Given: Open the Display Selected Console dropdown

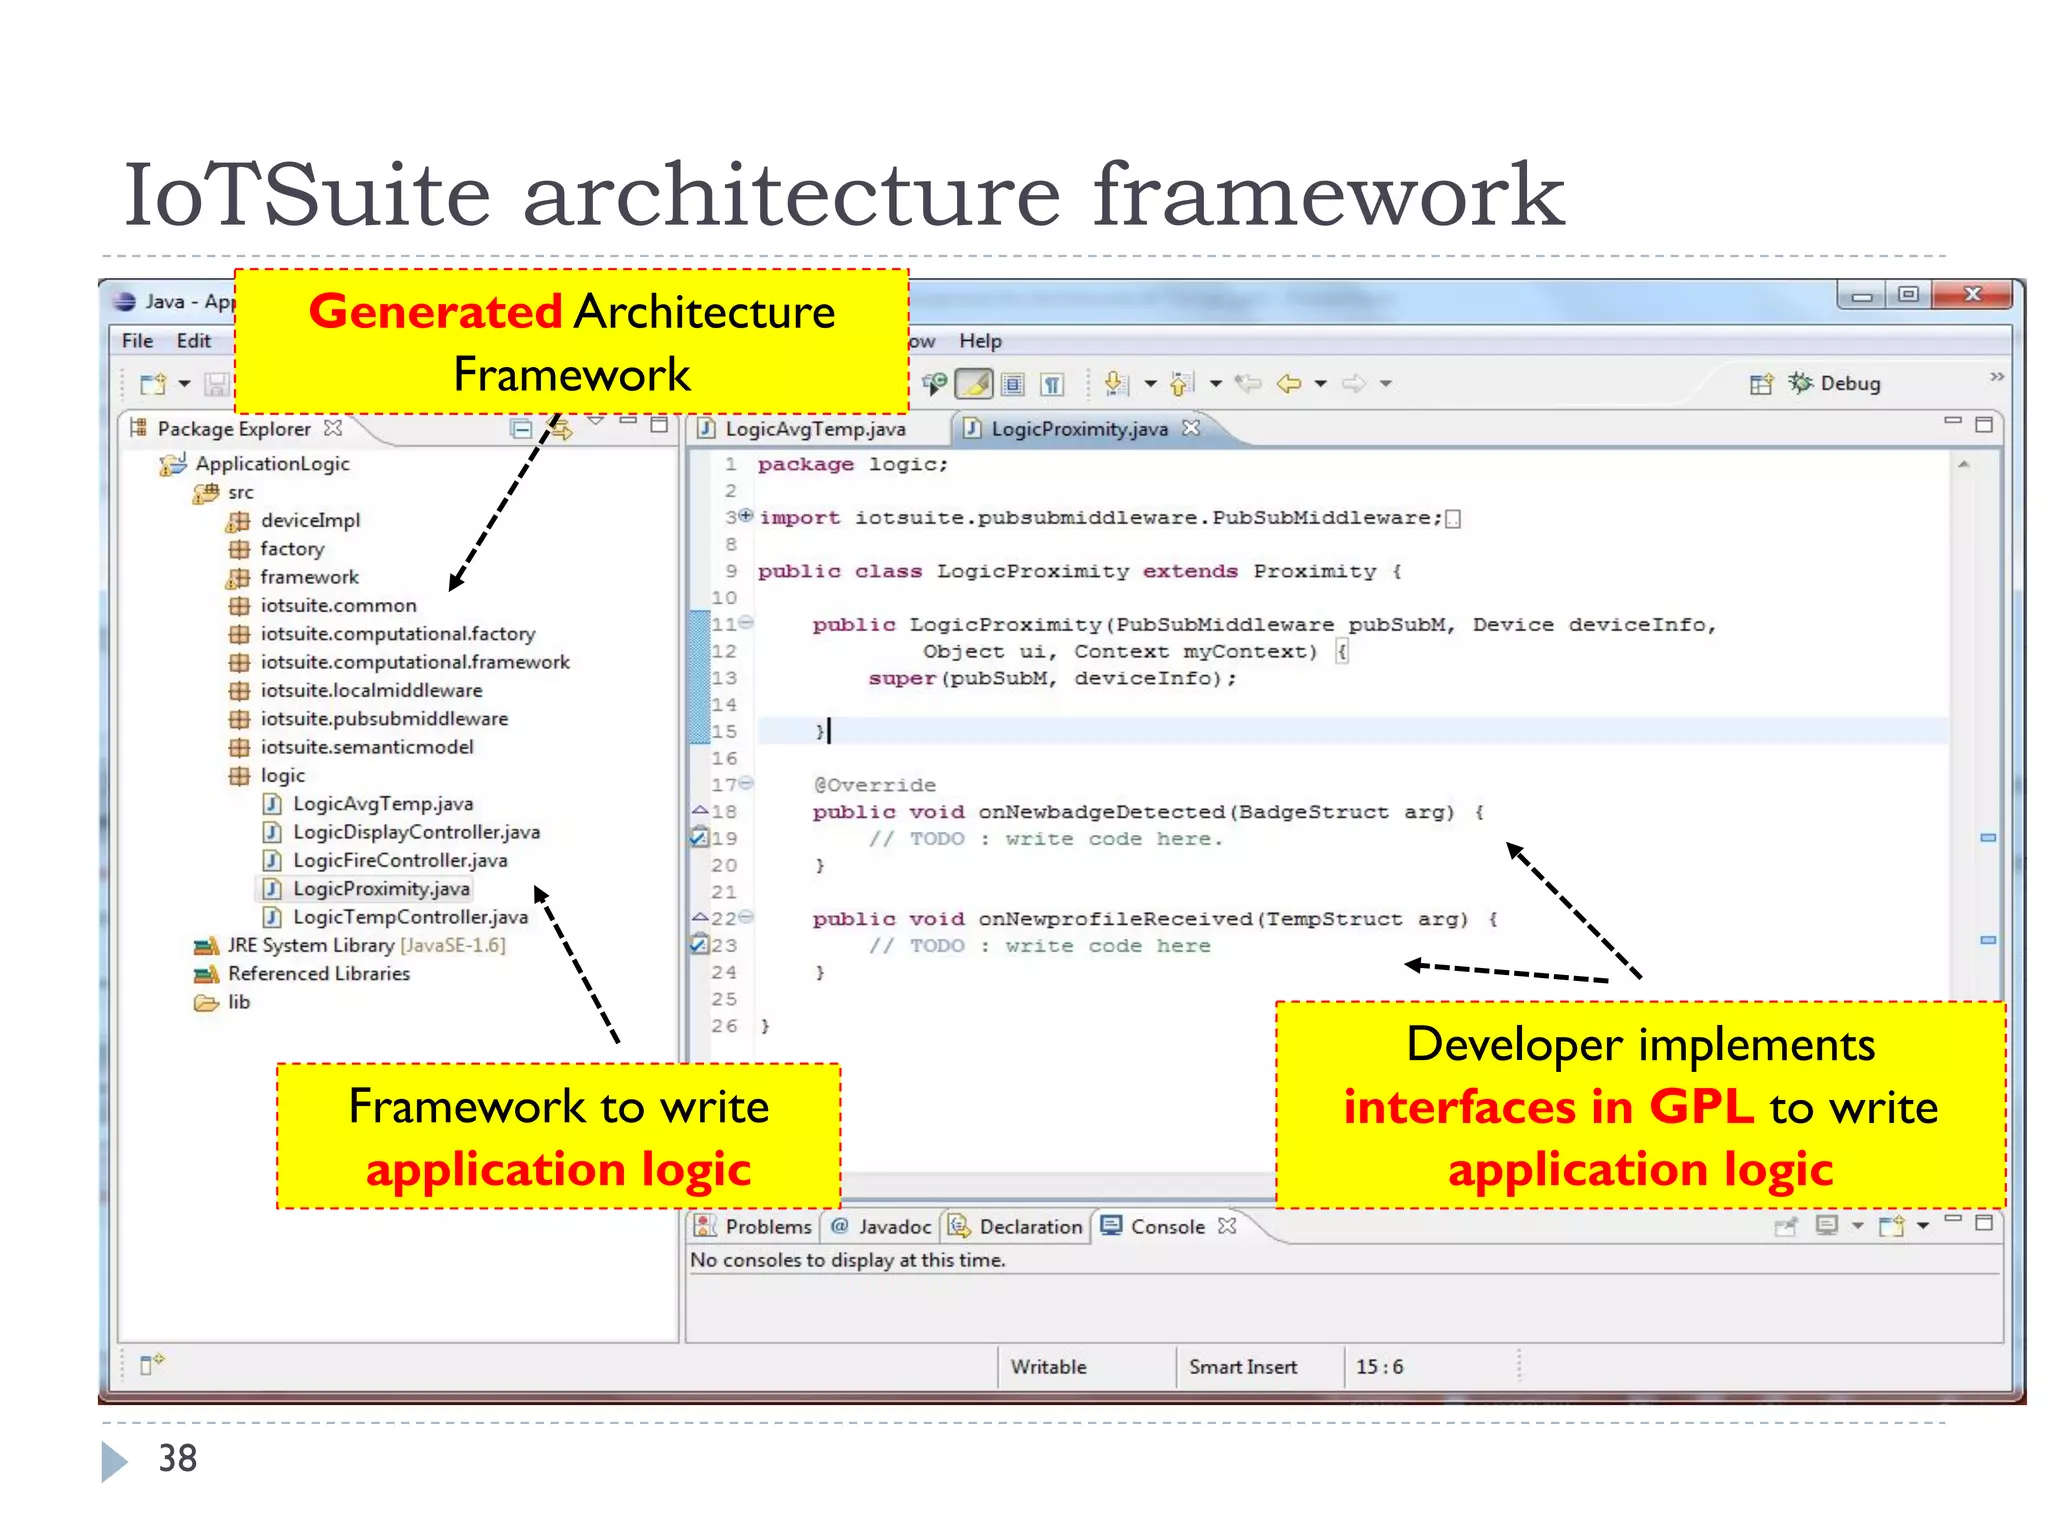Looking at the screenshot, I should [x=1858, y=1226].
